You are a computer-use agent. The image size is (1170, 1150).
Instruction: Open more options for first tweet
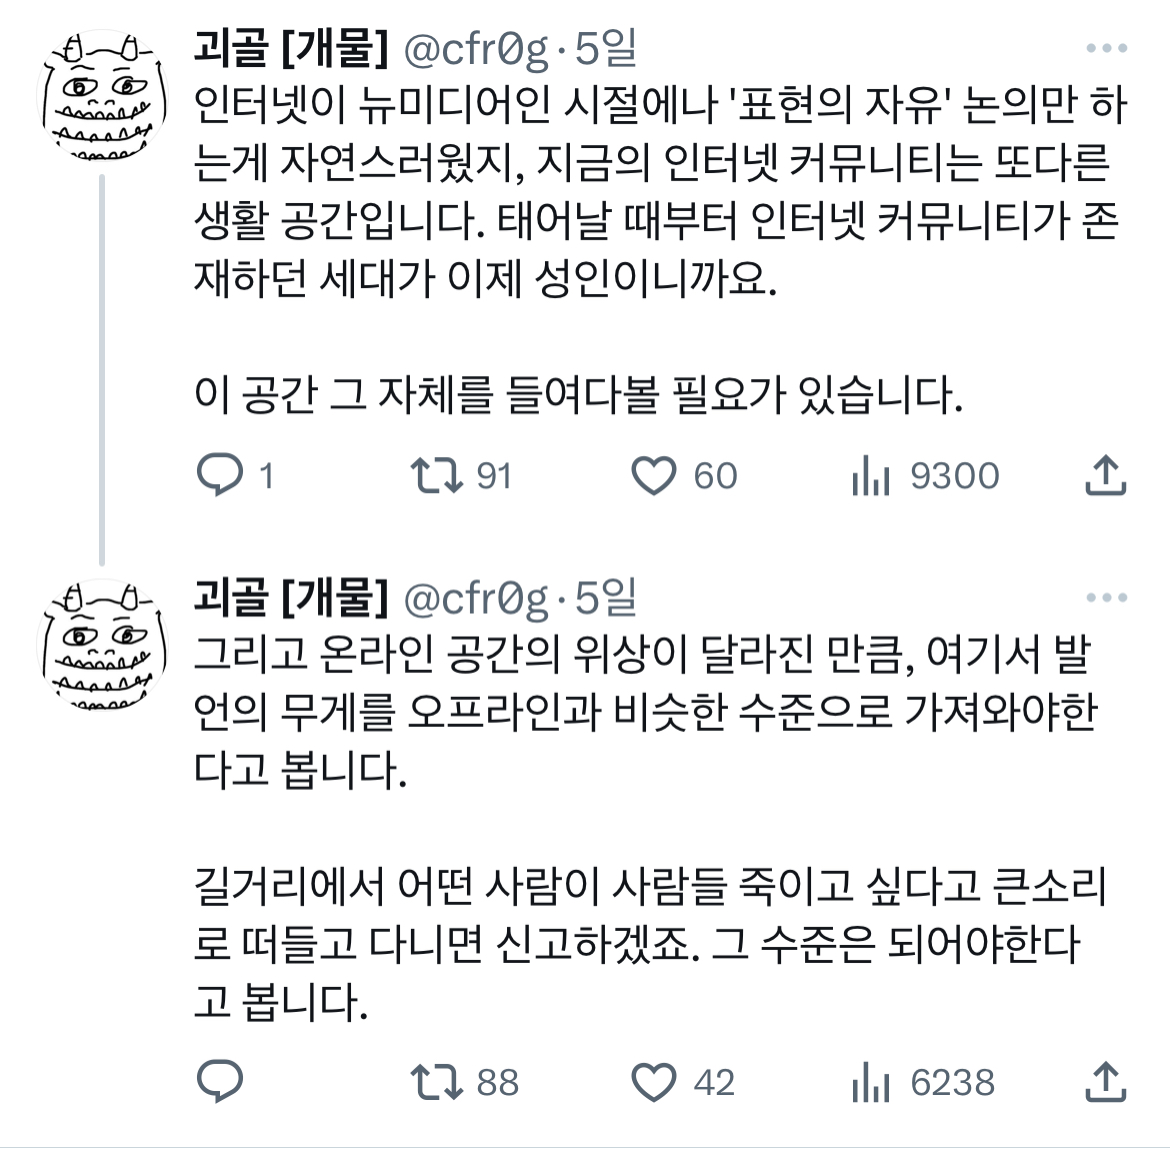click(1106, 48)
